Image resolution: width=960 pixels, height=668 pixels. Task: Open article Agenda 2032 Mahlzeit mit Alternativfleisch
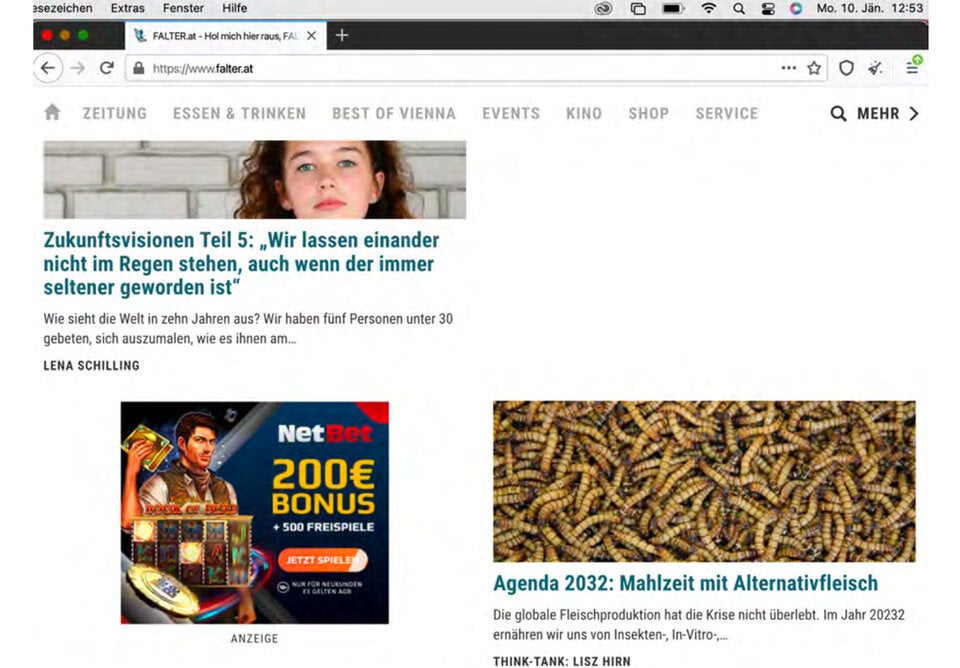[685, 583]
